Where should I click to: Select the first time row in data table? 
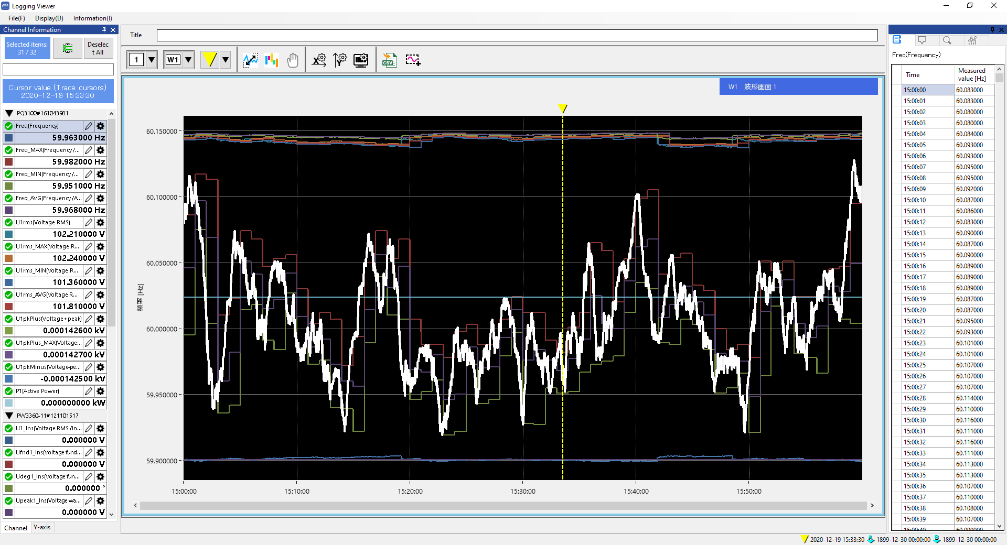point(927,90)
